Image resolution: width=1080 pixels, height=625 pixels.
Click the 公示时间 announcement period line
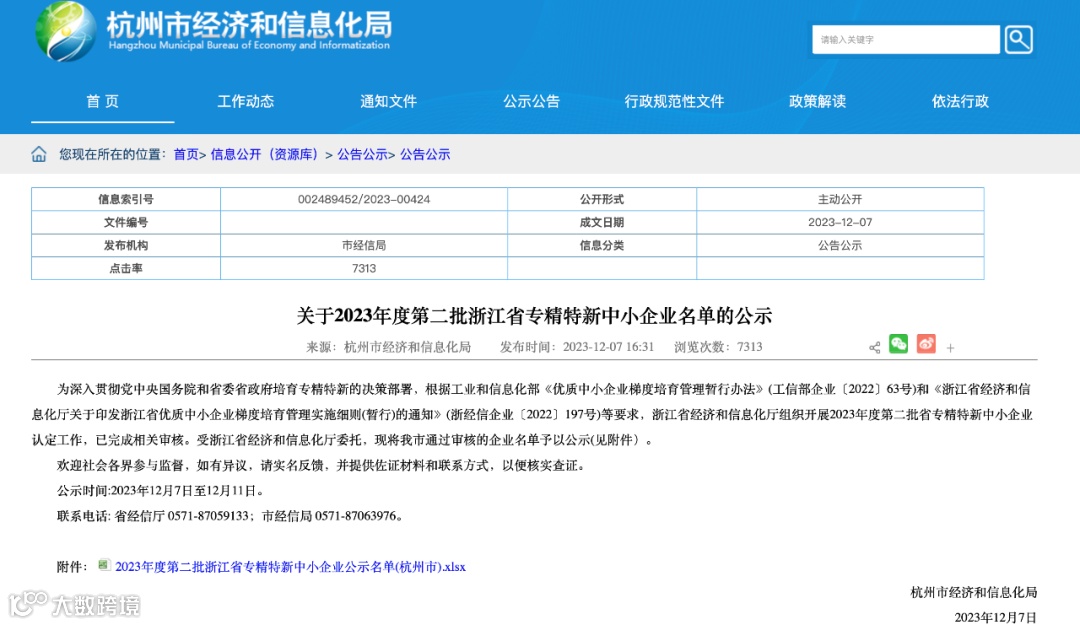tap(160, 491)
